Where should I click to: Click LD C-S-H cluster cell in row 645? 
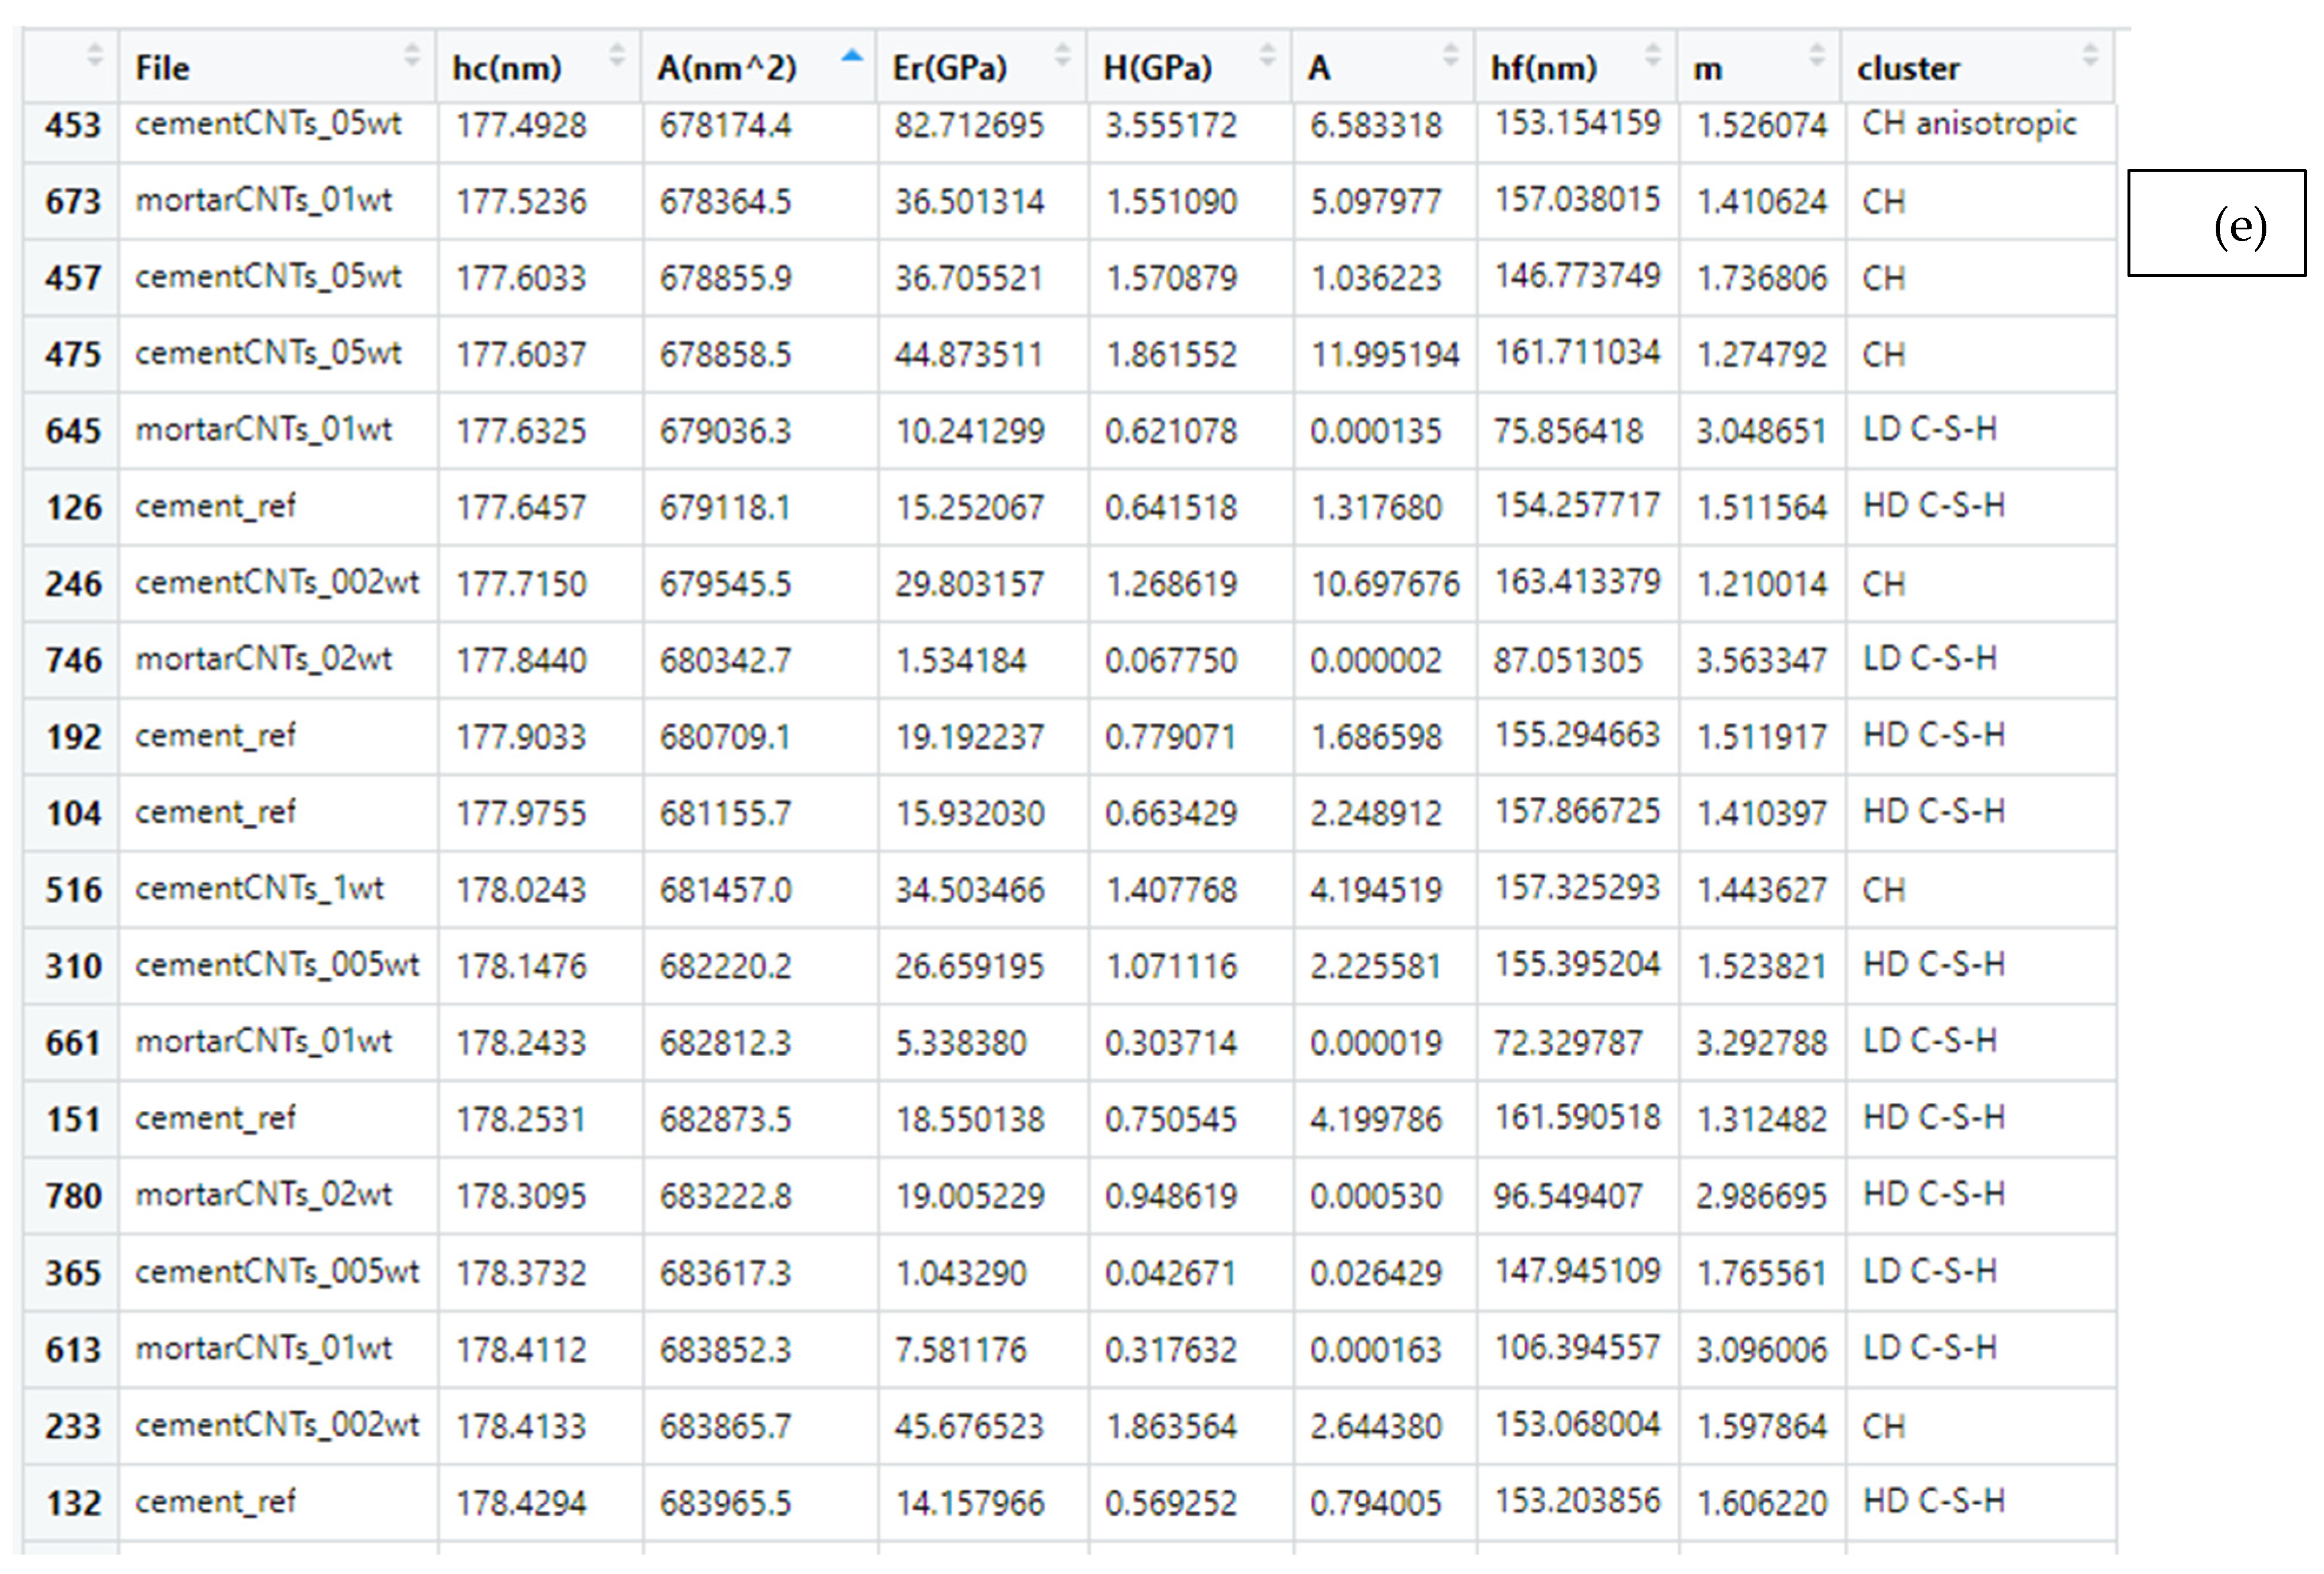pyautogui.click(x=1929, y=430)
